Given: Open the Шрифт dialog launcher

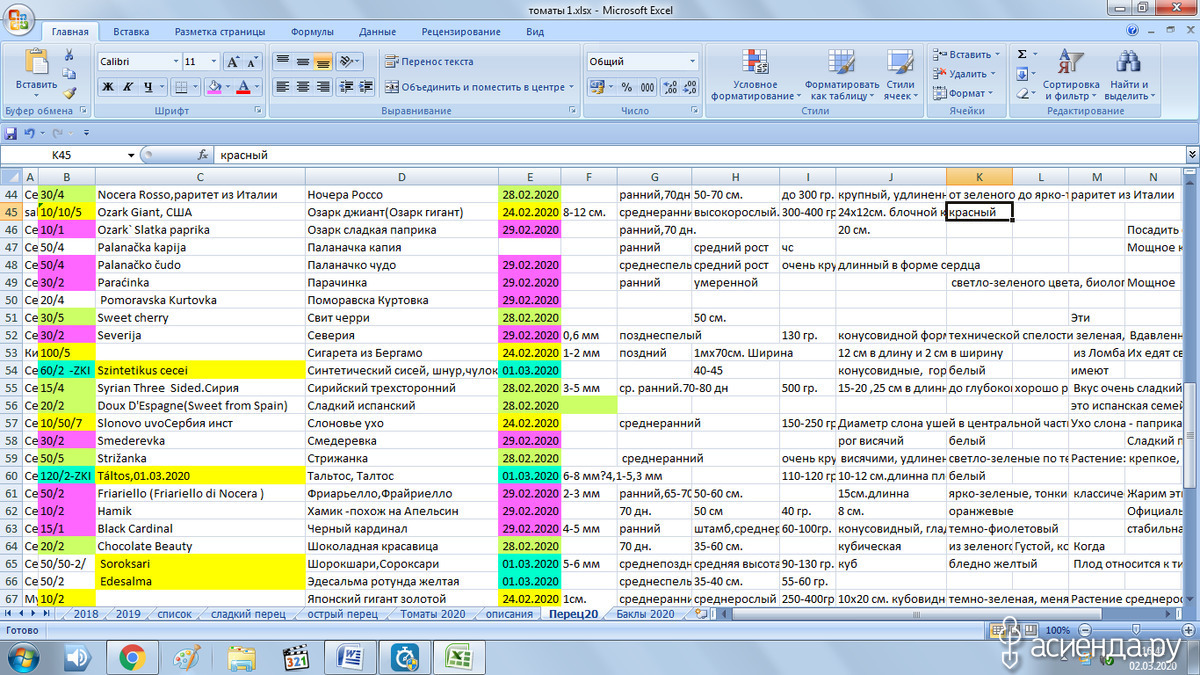Looking at the screenshot, I should pyautogui.click(x=258, y=111).
